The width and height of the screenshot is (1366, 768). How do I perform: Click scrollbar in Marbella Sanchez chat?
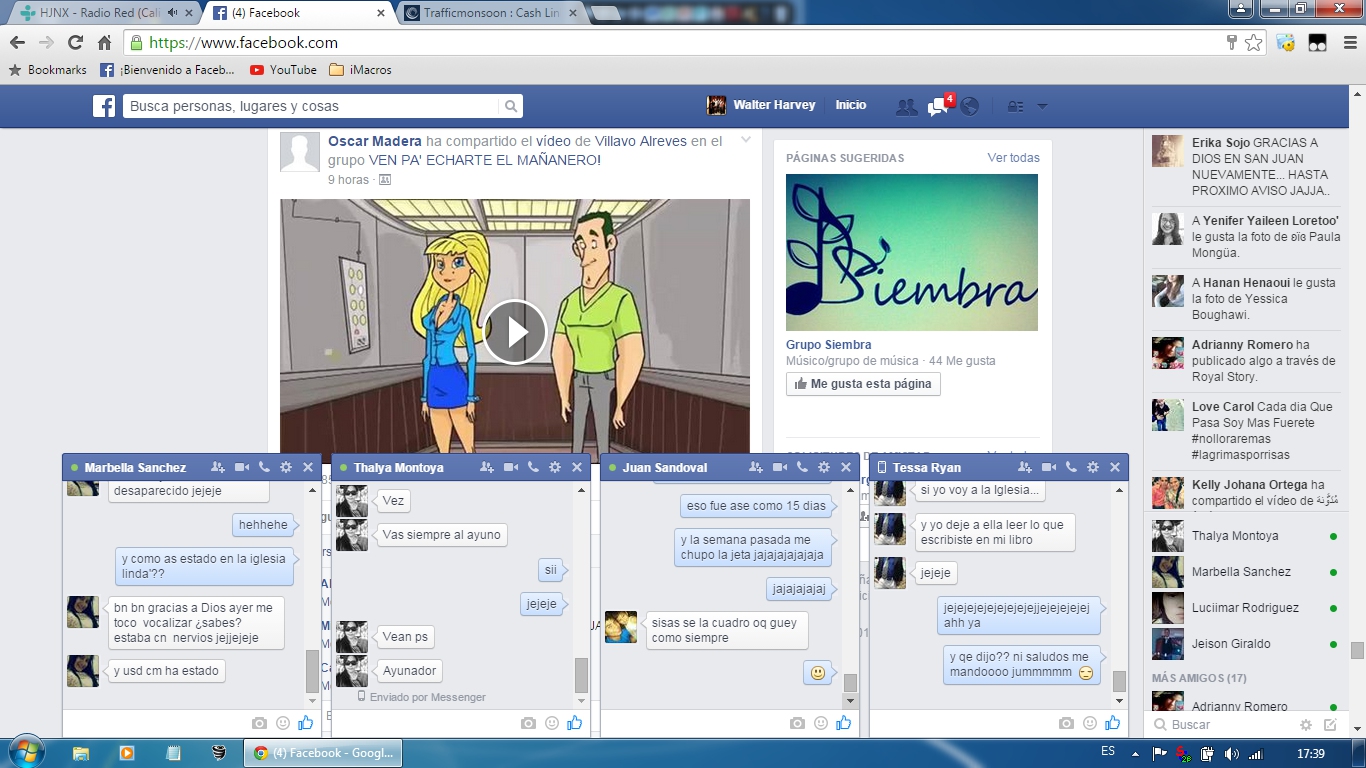point(312,671)
